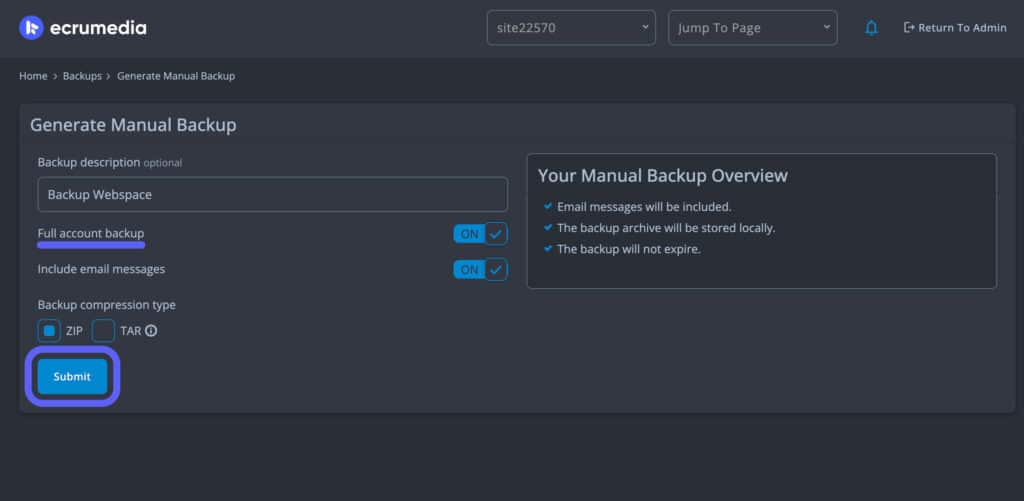The height and width of the screenshot is (501, 1024).
Task: Click the Generate Manual Backup breadcrumb
Action: click(x=176, y=76)
